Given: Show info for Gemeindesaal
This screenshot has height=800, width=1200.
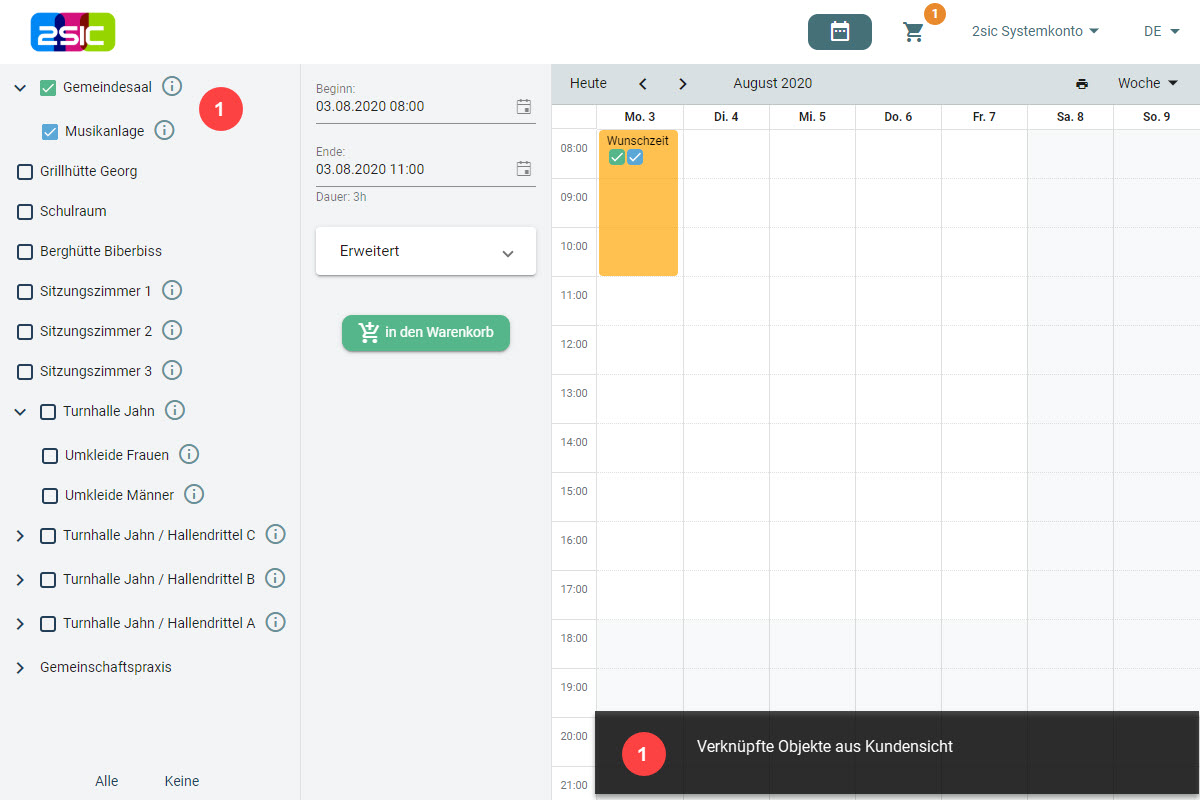Looking at the screenshot, I should tap(172, 87).
